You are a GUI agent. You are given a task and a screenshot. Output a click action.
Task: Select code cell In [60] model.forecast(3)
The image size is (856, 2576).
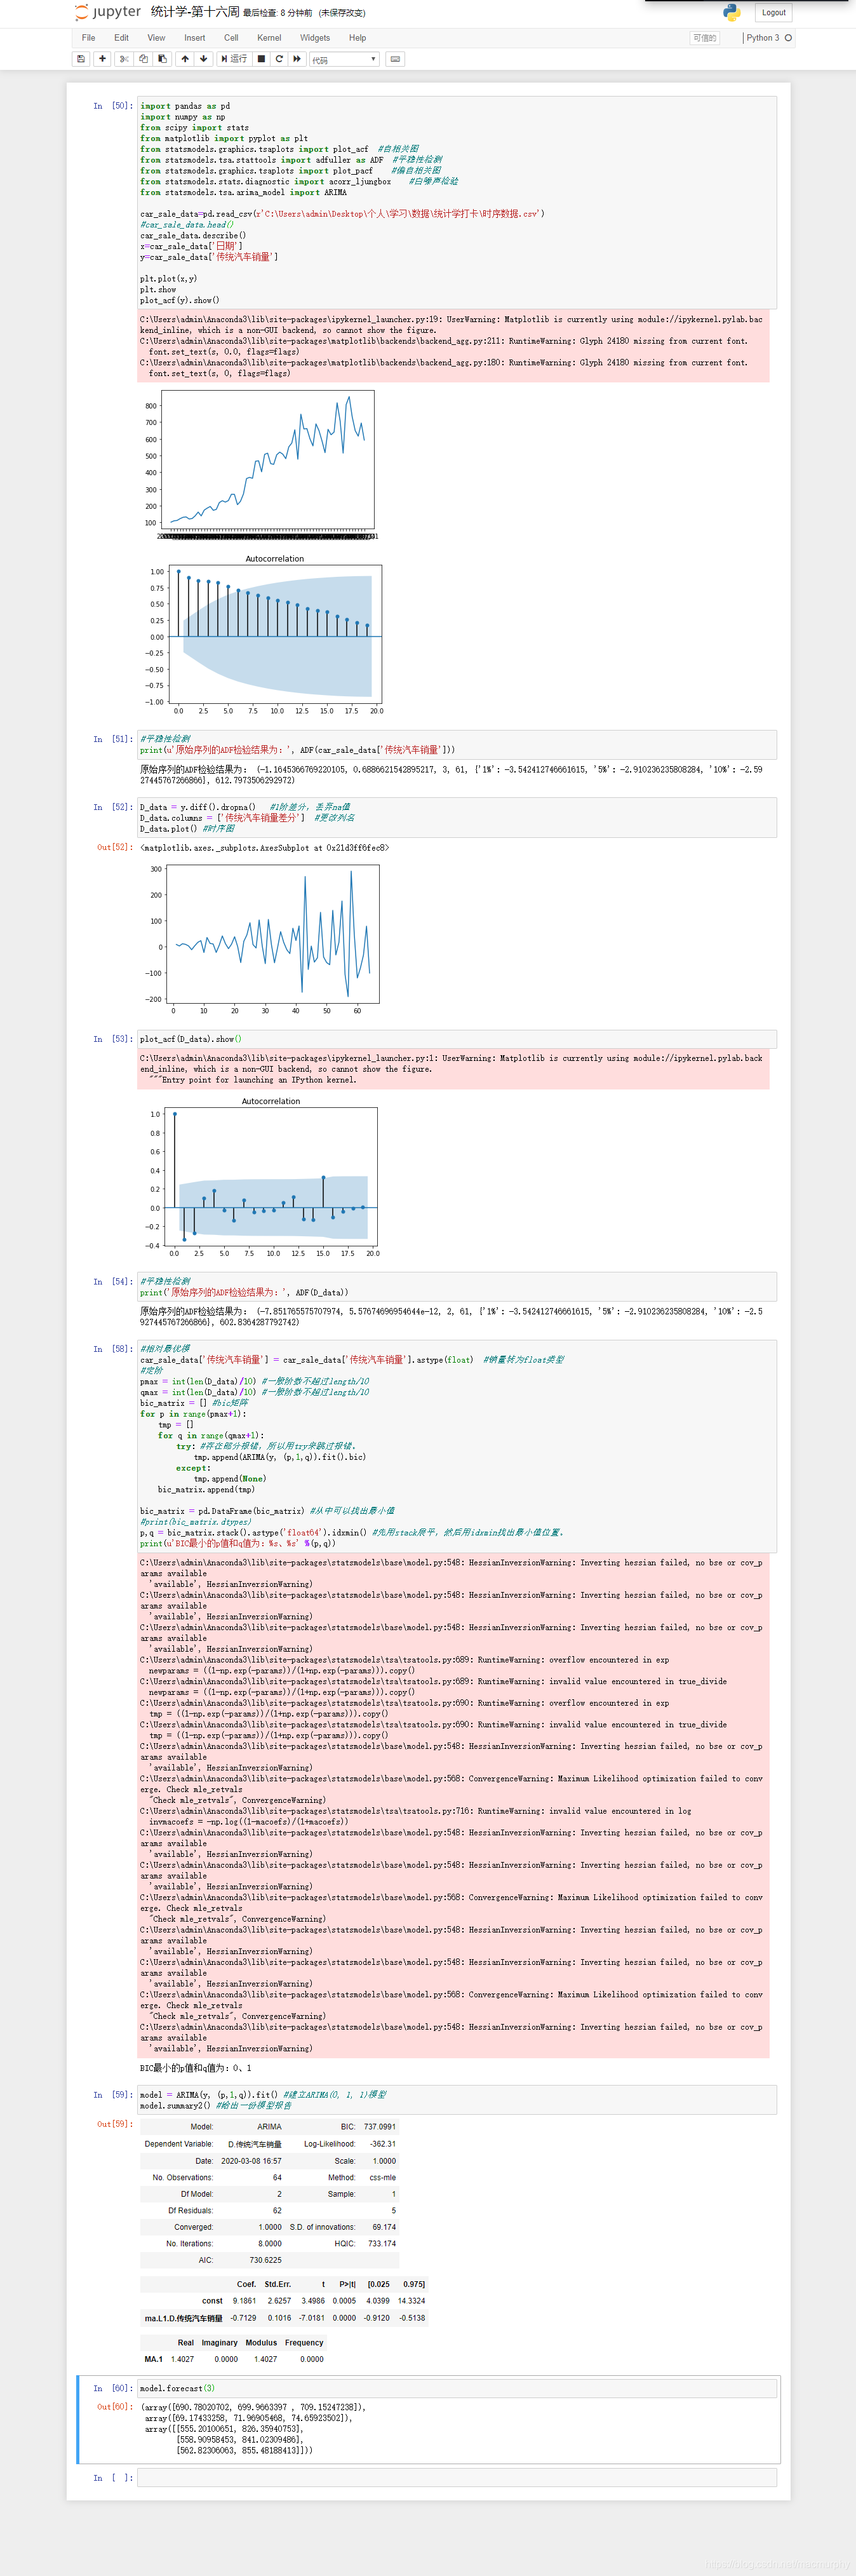click(457, 2388)
